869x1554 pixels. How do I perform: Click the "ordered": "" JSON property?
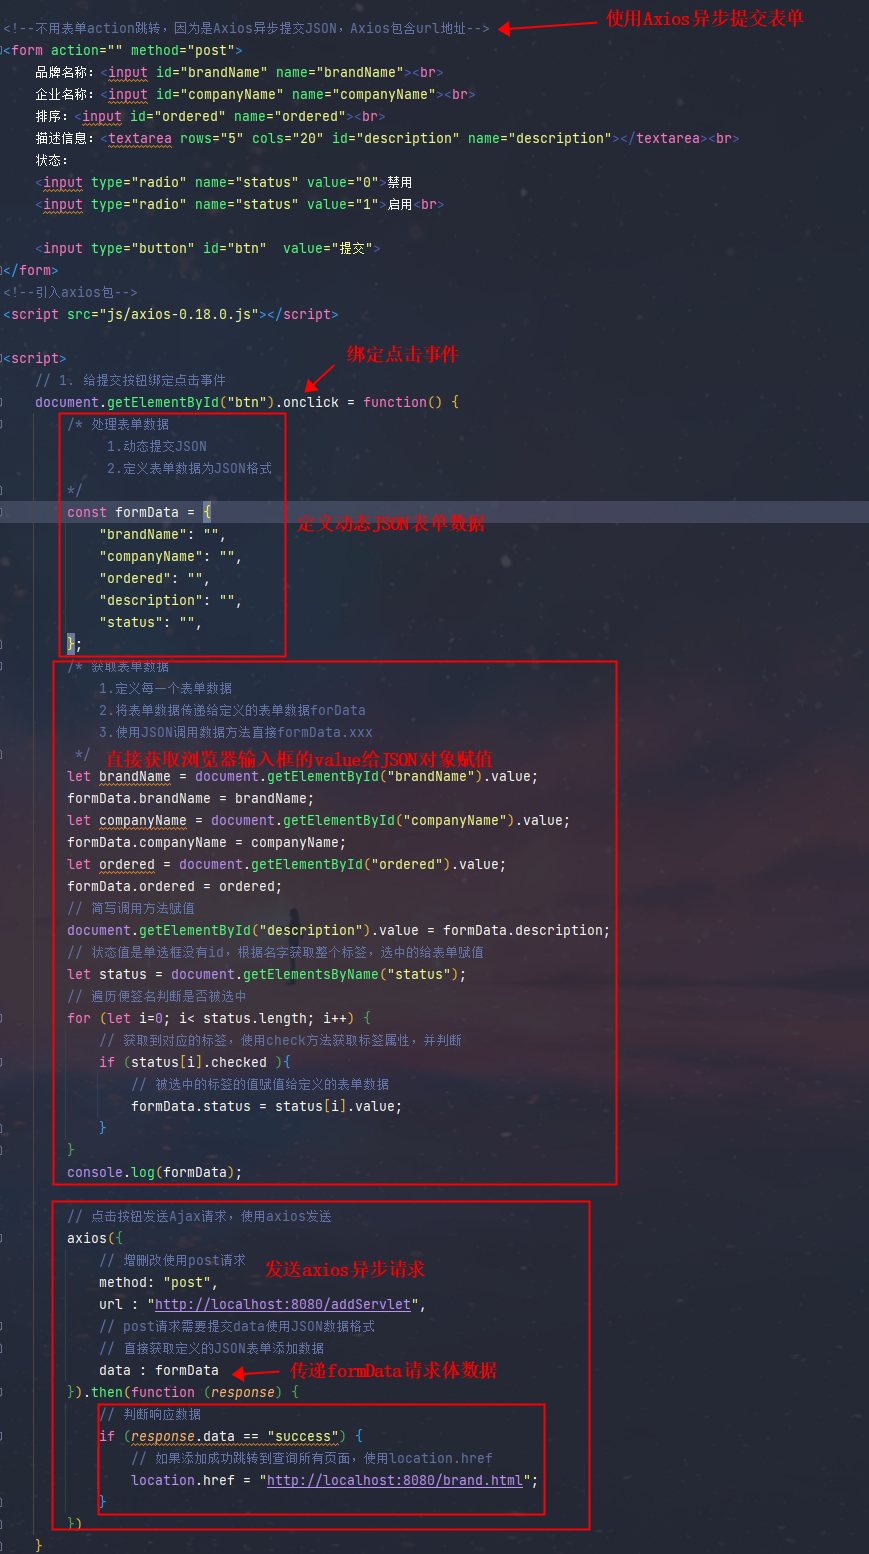click(x=154, y=578)
